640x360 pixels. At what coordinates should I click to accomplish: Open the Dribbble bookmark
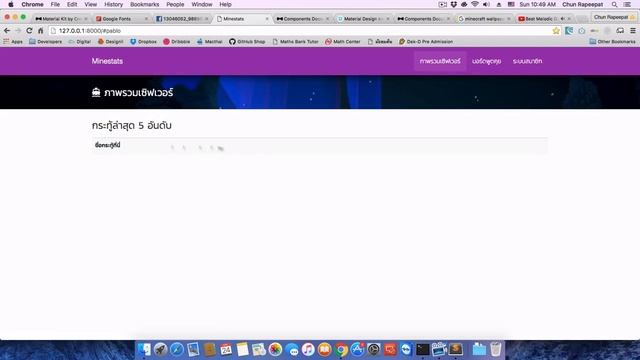click(176, 42)
